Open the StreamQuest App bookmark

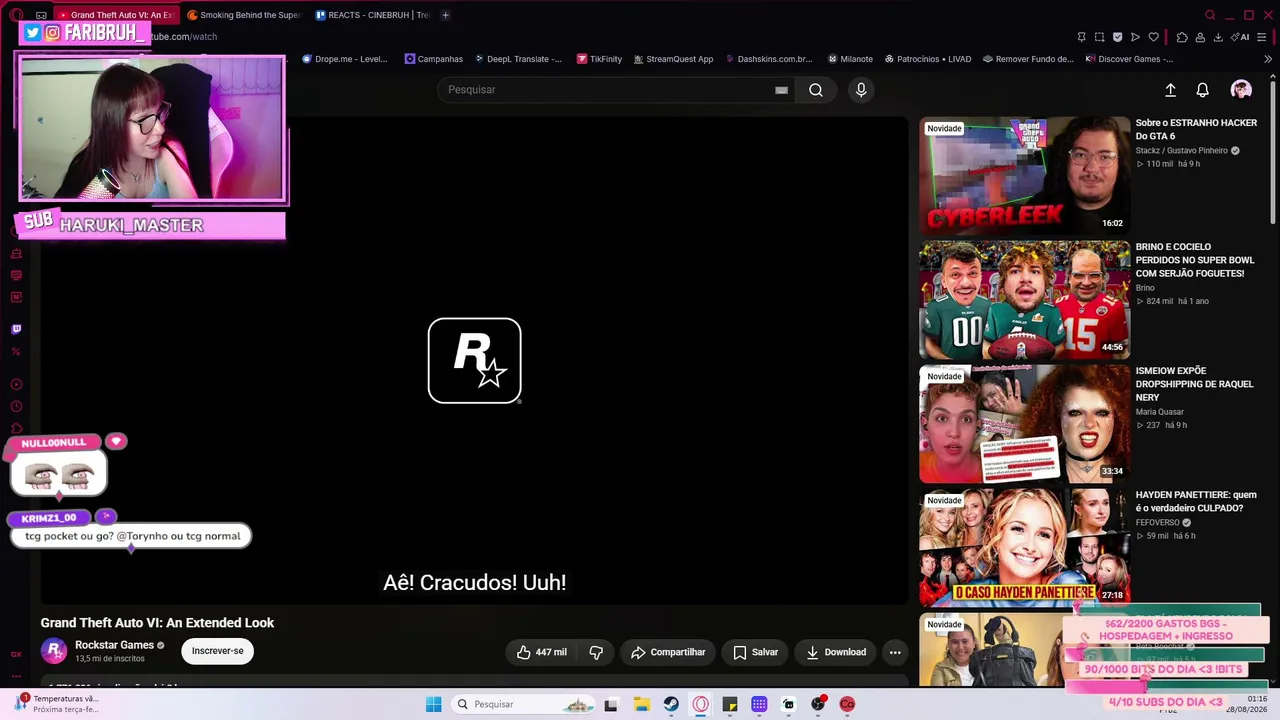[673, 59]
